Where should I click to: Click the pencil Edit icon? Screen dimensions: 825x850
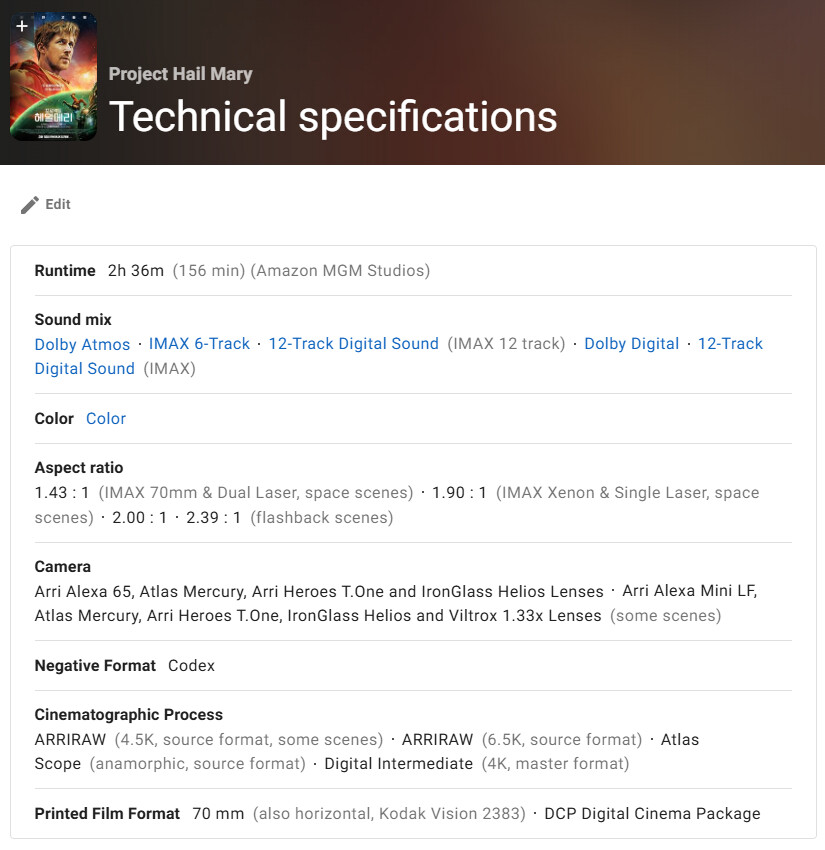click(x=30, y=204)
